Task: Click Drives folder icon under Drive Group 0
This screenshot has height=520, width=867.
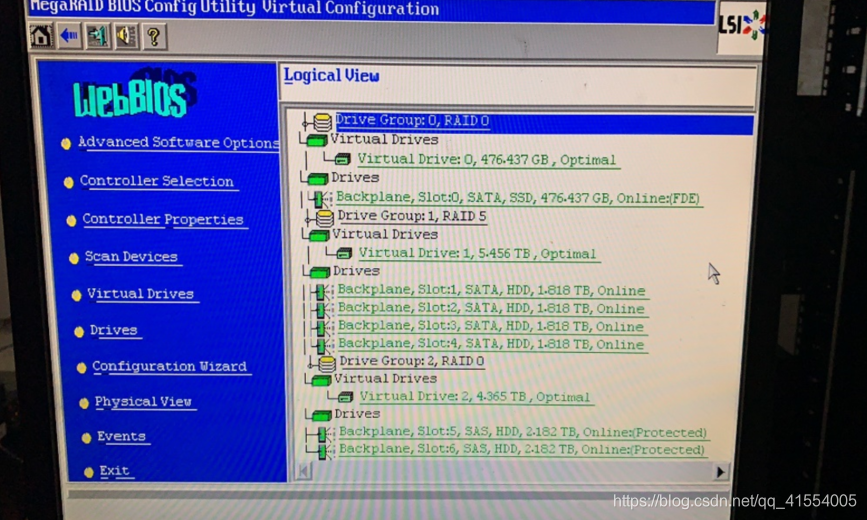Action: (x=318, y=179)
